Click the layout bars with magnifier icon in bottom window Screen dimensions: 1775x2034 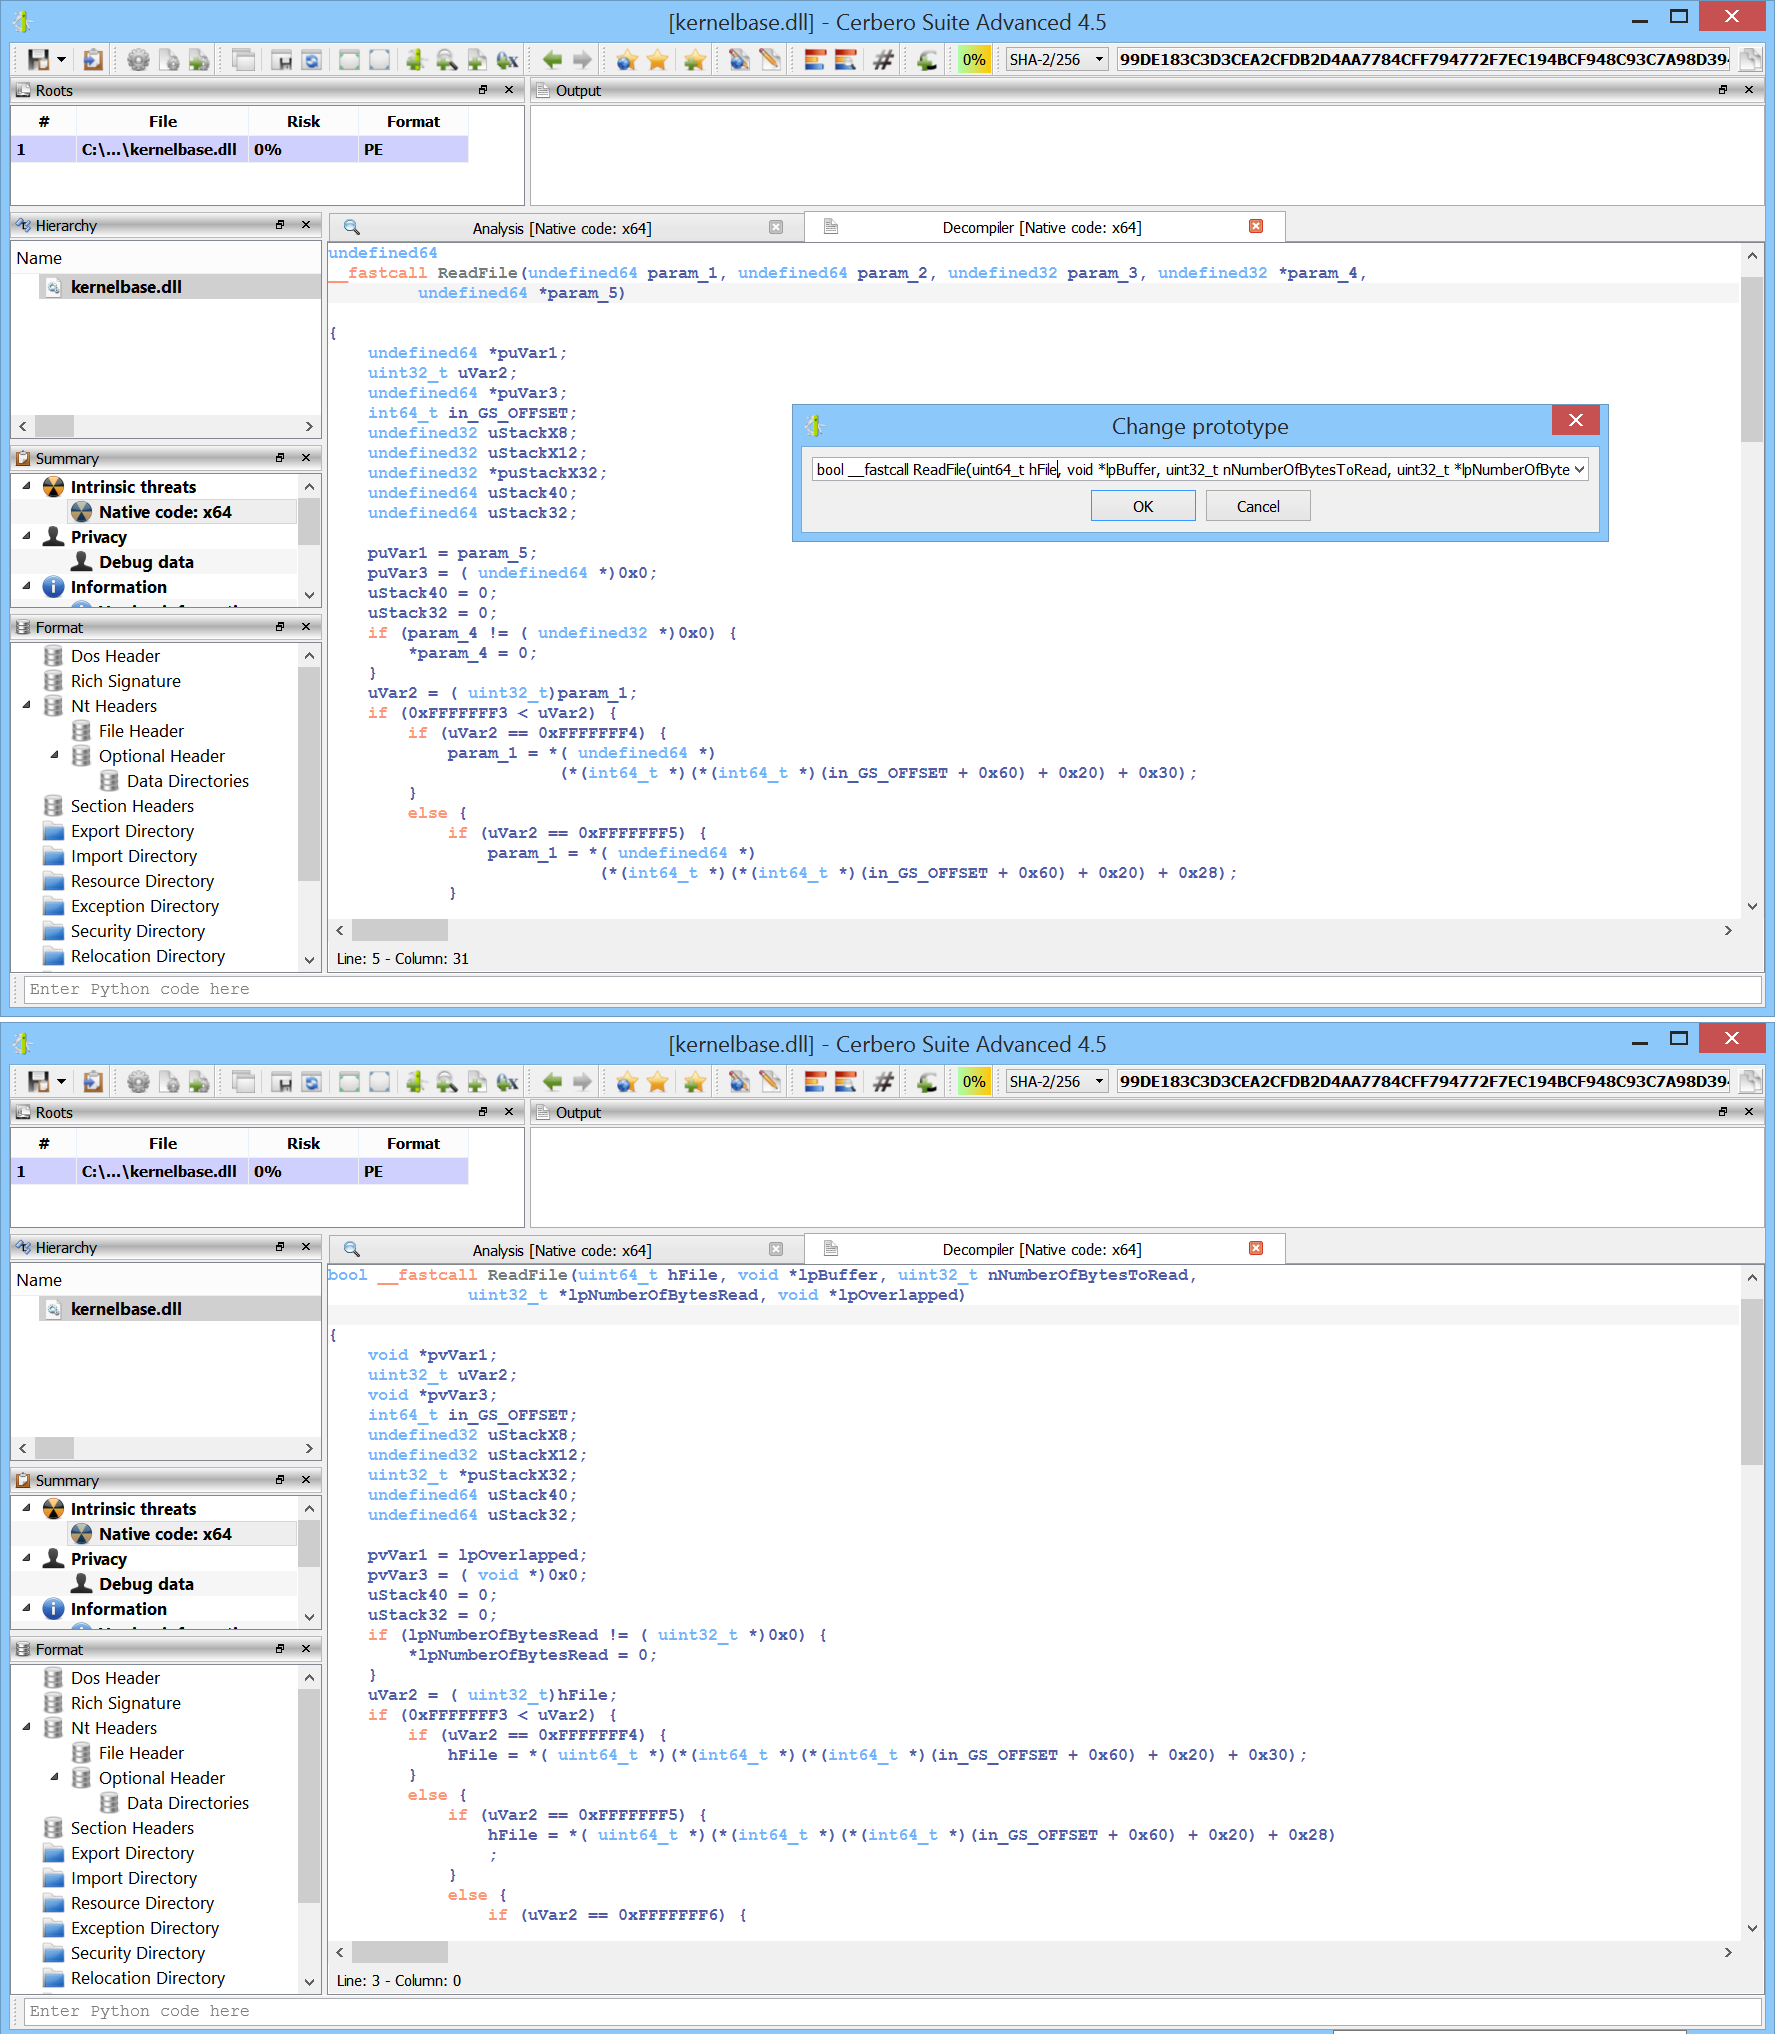[846, 1082]
